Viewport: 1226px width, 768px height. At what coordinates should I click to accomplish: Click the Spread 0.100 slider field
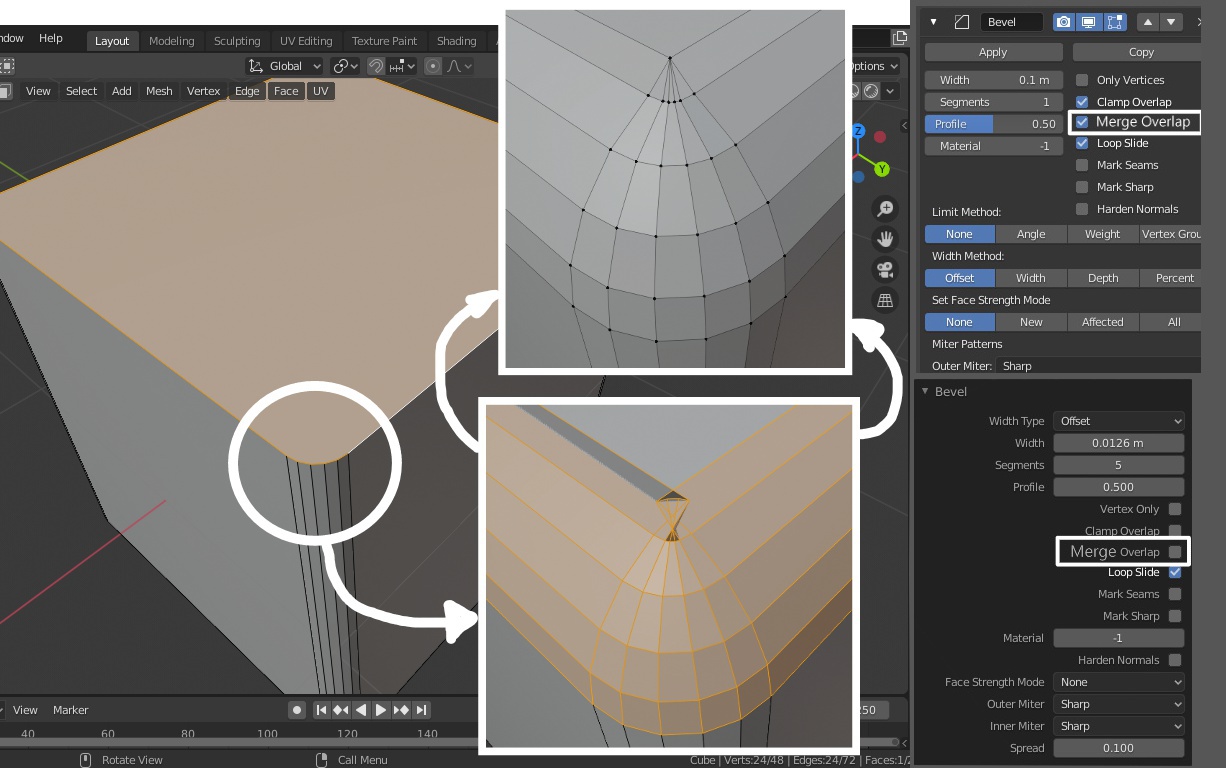click(x=1119, y=748)
